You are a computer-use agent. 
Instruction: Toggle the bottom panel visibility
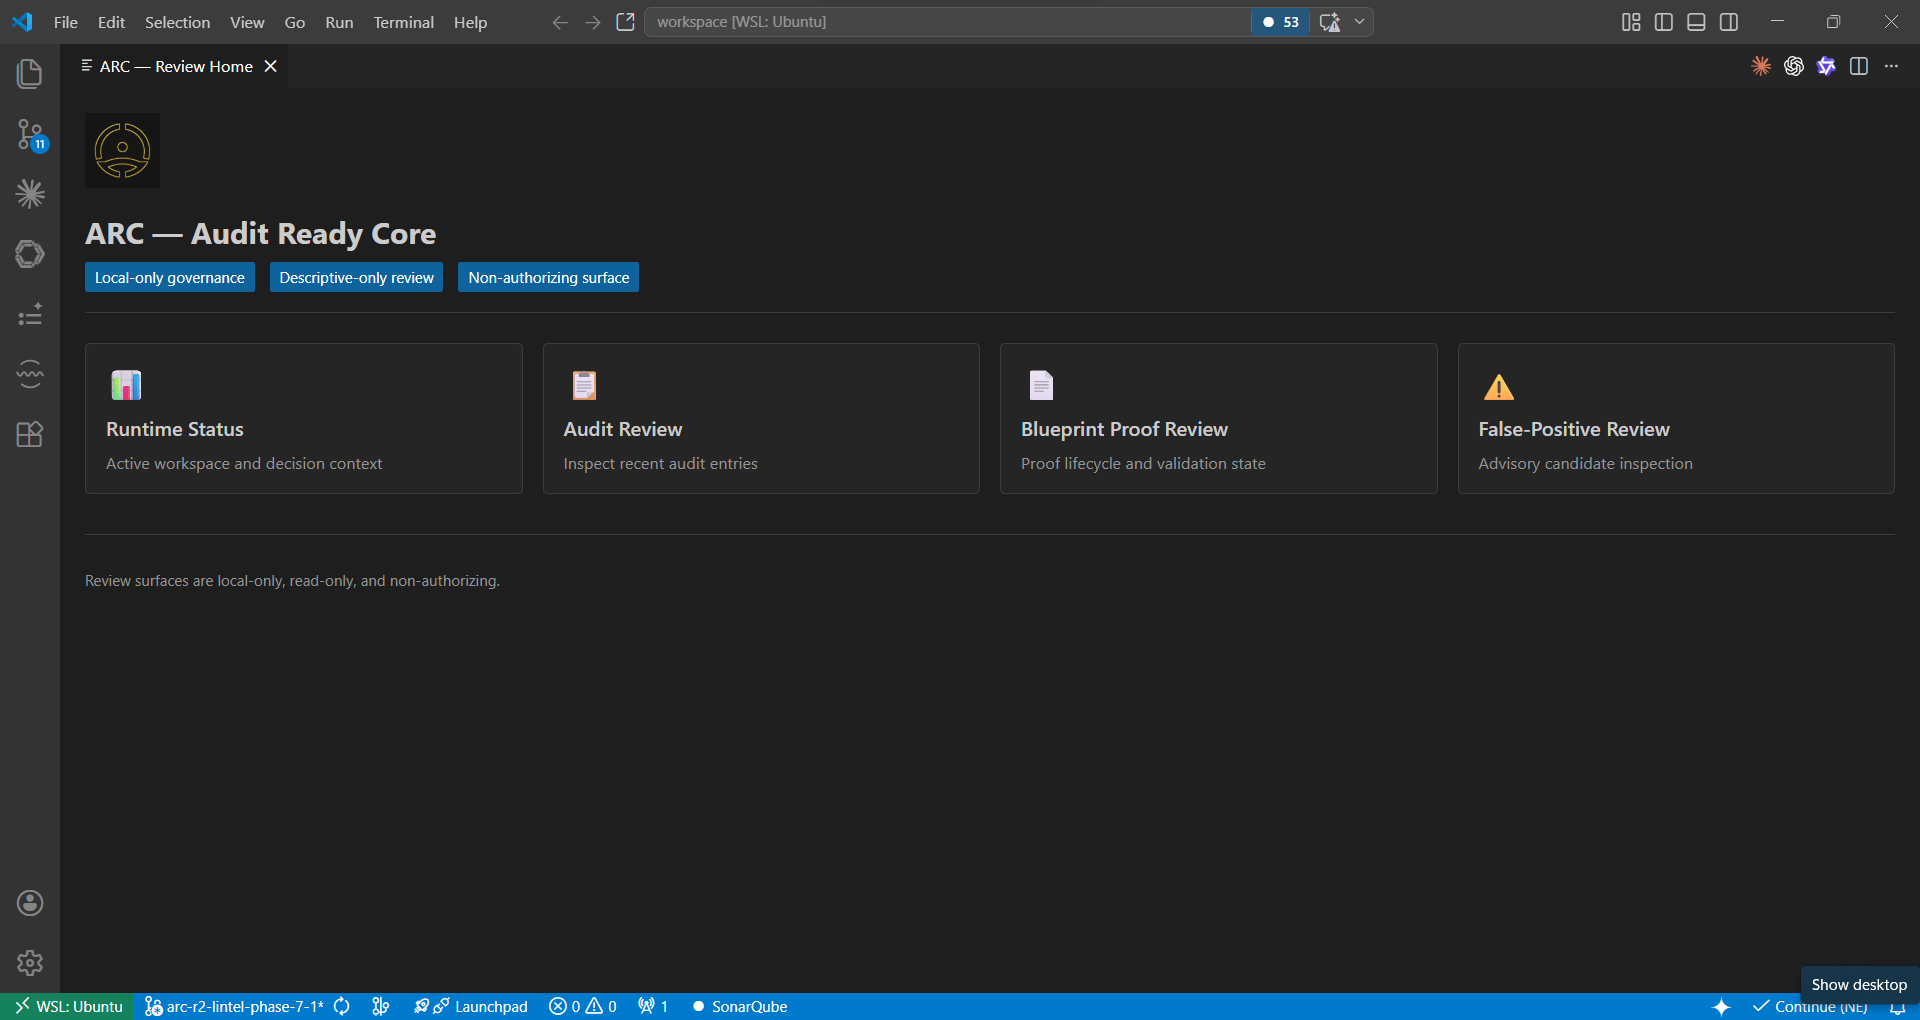click(x=1696, y=22)
